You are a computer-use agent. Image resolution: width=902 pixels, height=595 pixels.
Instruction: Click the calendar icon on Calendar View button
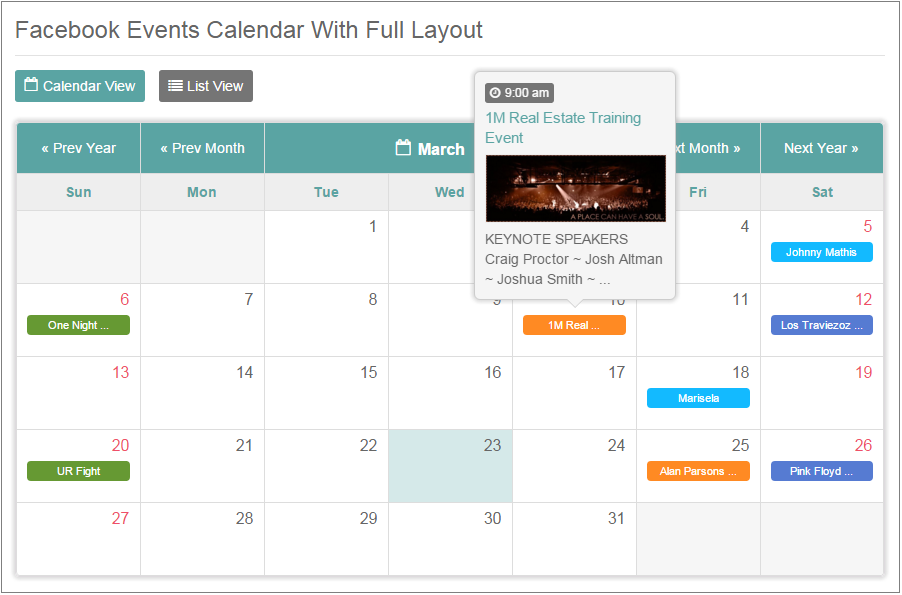pos(31,85)
